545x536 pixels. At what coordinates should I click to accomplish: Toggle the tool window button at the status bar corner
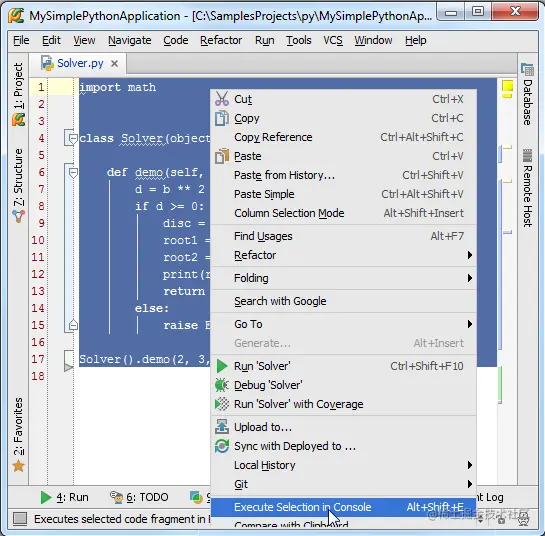coord(20,519)
